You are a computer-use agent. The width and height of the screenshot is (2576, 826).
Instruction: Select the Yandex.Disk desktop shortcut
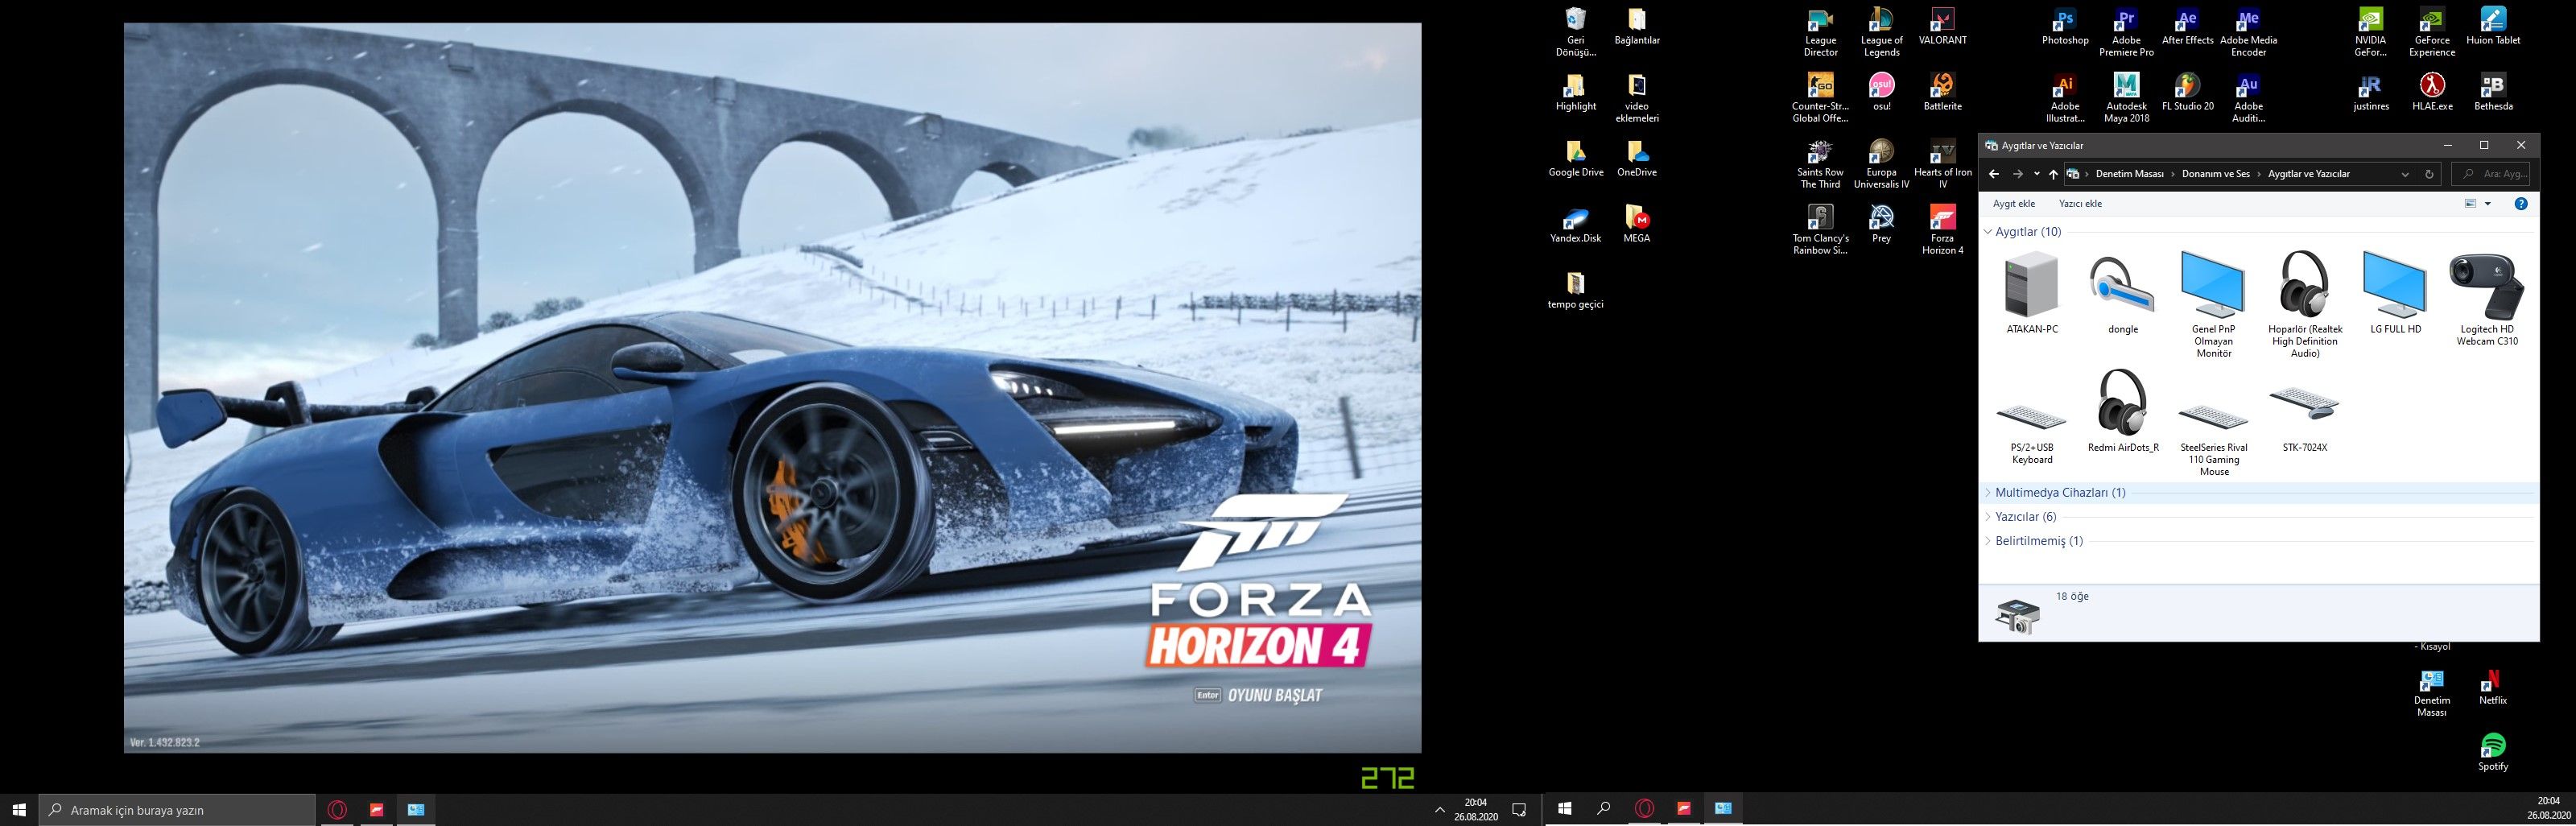pyautogui.click(x=1576, y=225)
